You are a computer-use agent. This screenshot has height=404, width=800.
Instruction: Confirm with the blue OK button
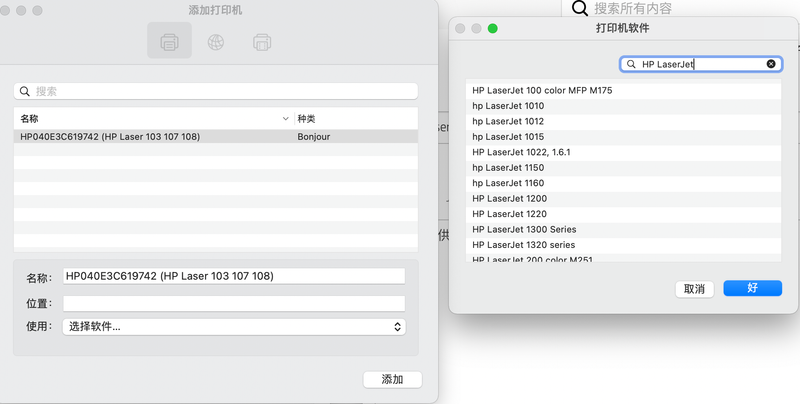click(x=752, y=288)
